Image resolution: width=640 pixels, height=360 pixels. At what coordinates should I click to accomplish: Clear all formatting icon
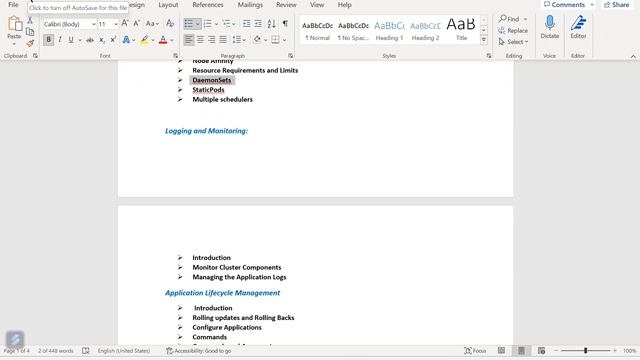[x=170, y=24]
